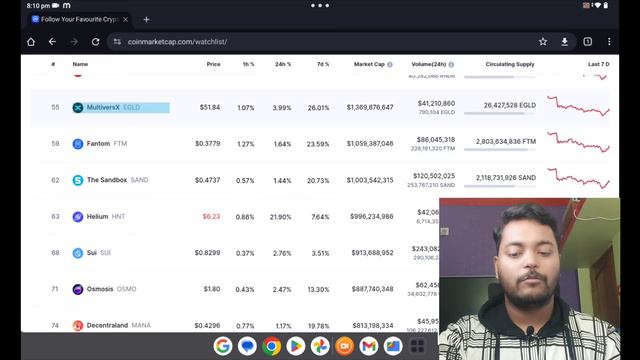Viewport: 640px width, 360px height.
Task: Open Osmosis OSMO coin page
Action: (x=111, y=289)
